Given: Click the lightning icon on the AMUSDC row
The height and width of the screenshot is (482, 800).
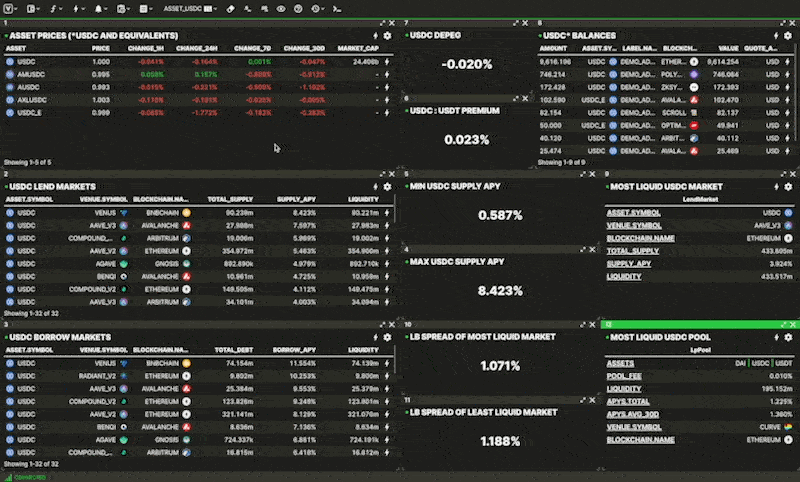Looking at the screenshot, I should [387, 74].
